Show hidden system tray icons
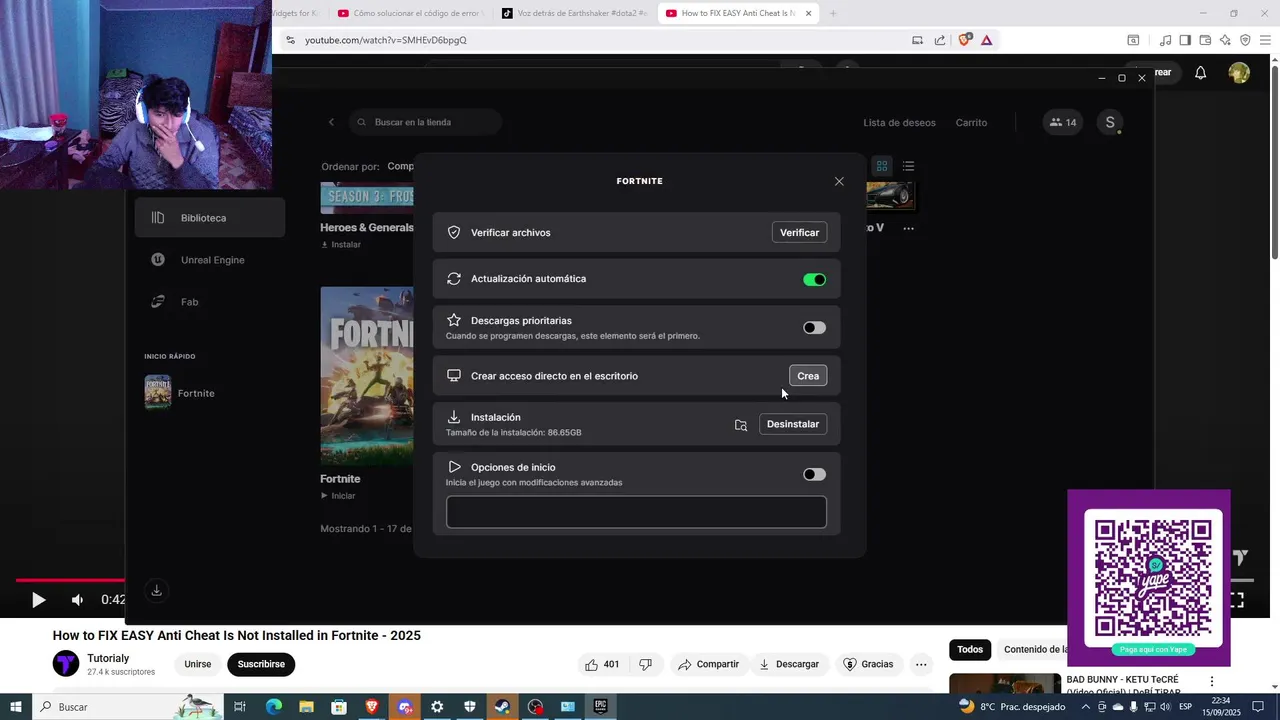 [x=1086, y=707]
